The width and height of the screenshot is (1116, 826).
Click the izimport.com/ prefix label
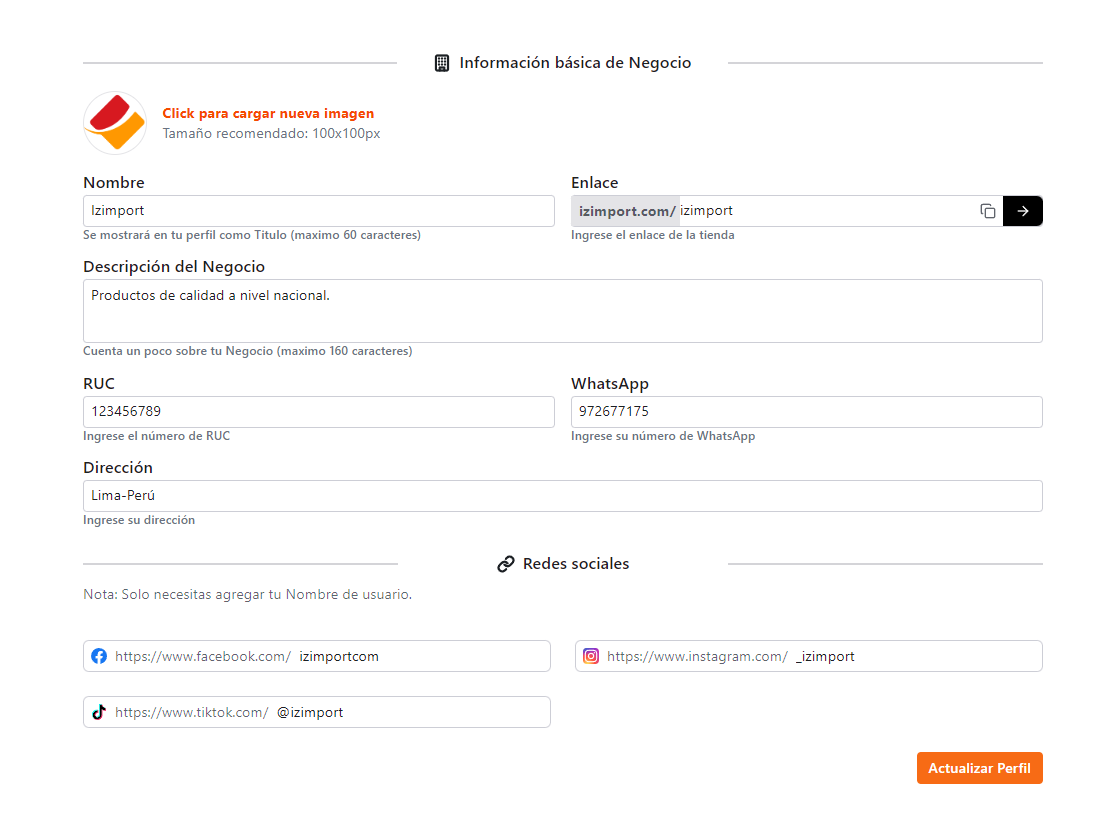coord(626,211)
